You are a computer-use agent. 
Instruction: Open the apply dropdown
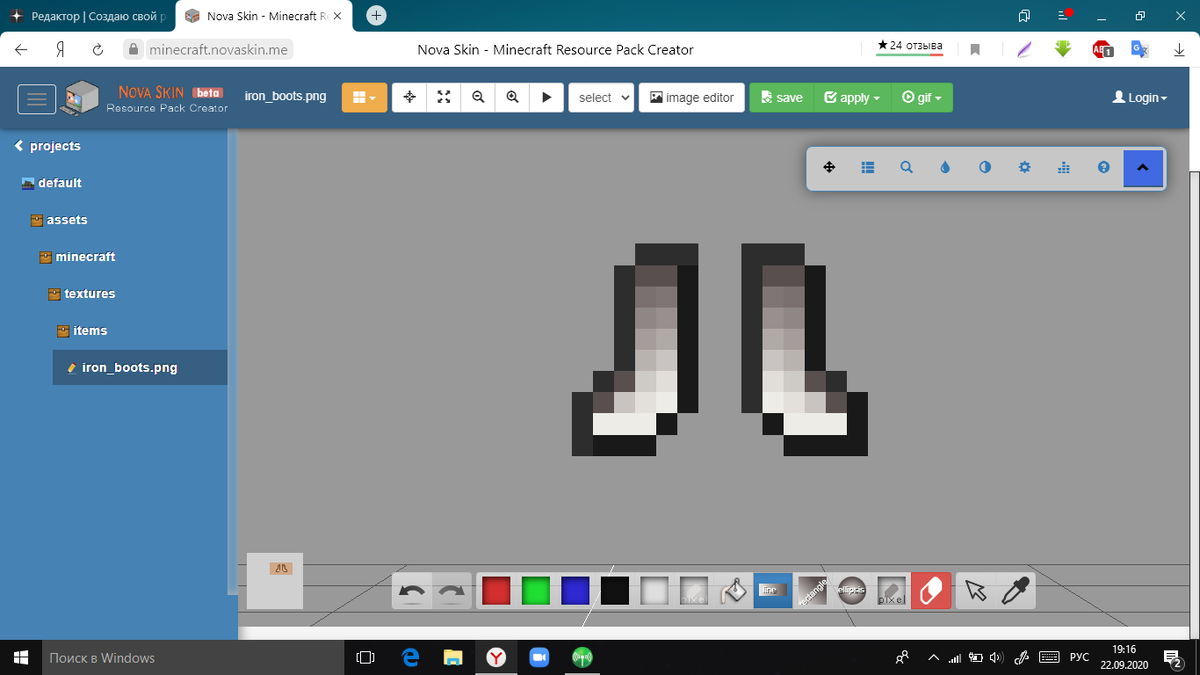pyautogui.click(x=852, y=97)
